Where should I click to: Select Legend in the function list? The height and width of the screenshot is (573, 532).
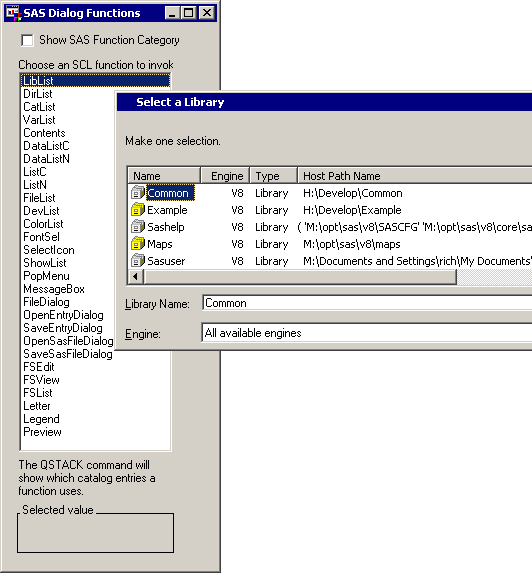(x=41, y=419)
